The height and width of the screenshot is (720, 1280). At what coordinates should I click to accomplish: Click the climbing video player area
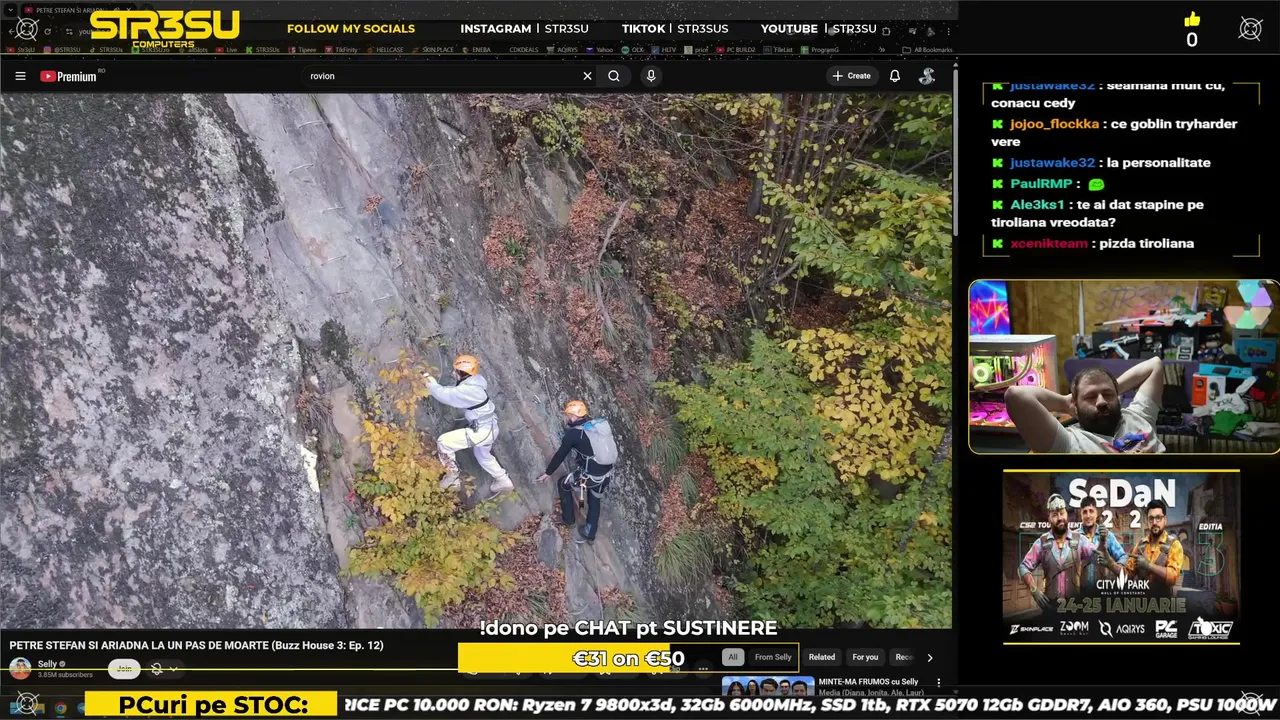476,360
